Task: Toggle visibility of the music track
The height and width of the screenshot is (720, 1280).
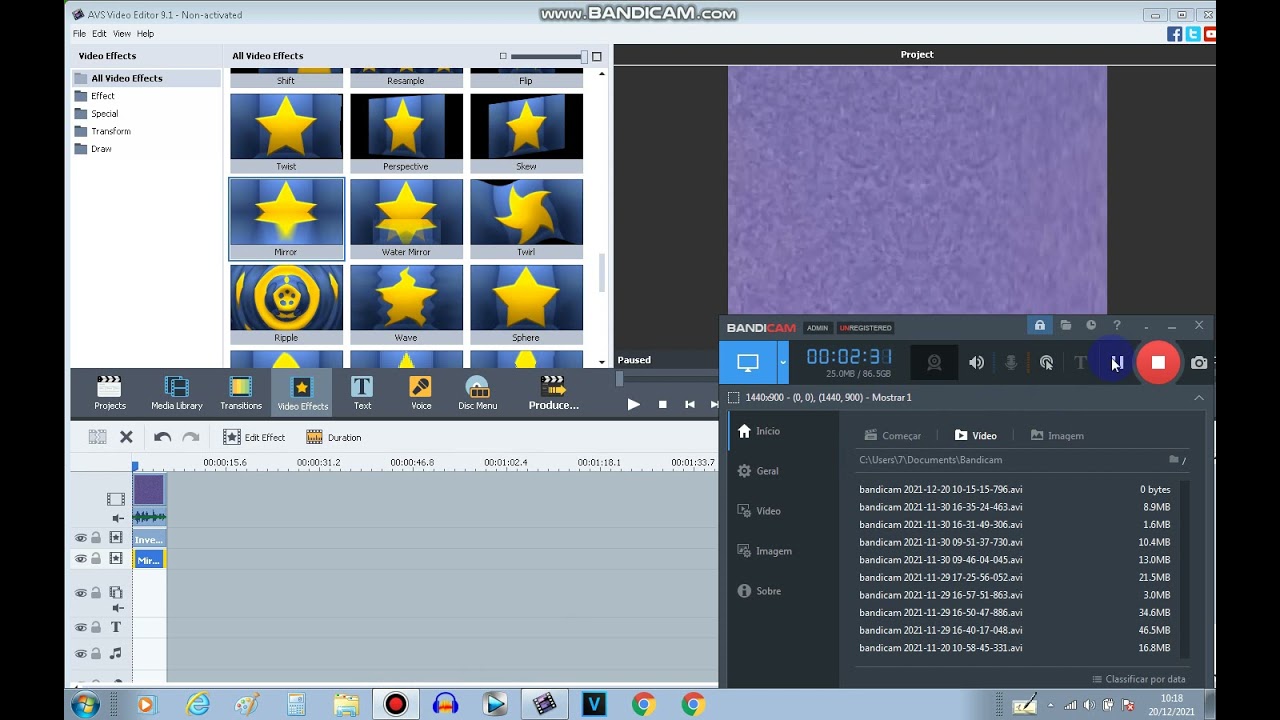Action: (x=81, y=653)
